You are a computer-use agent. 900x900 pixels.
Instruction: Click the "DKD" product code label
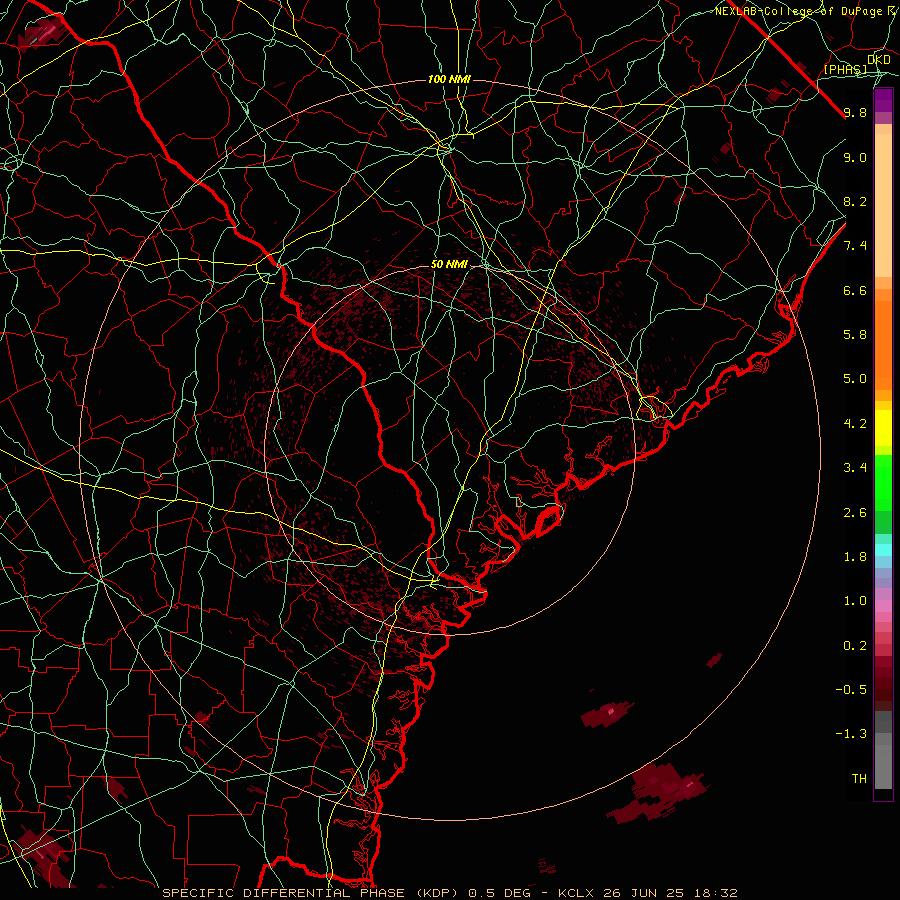[x=879, y=60]
